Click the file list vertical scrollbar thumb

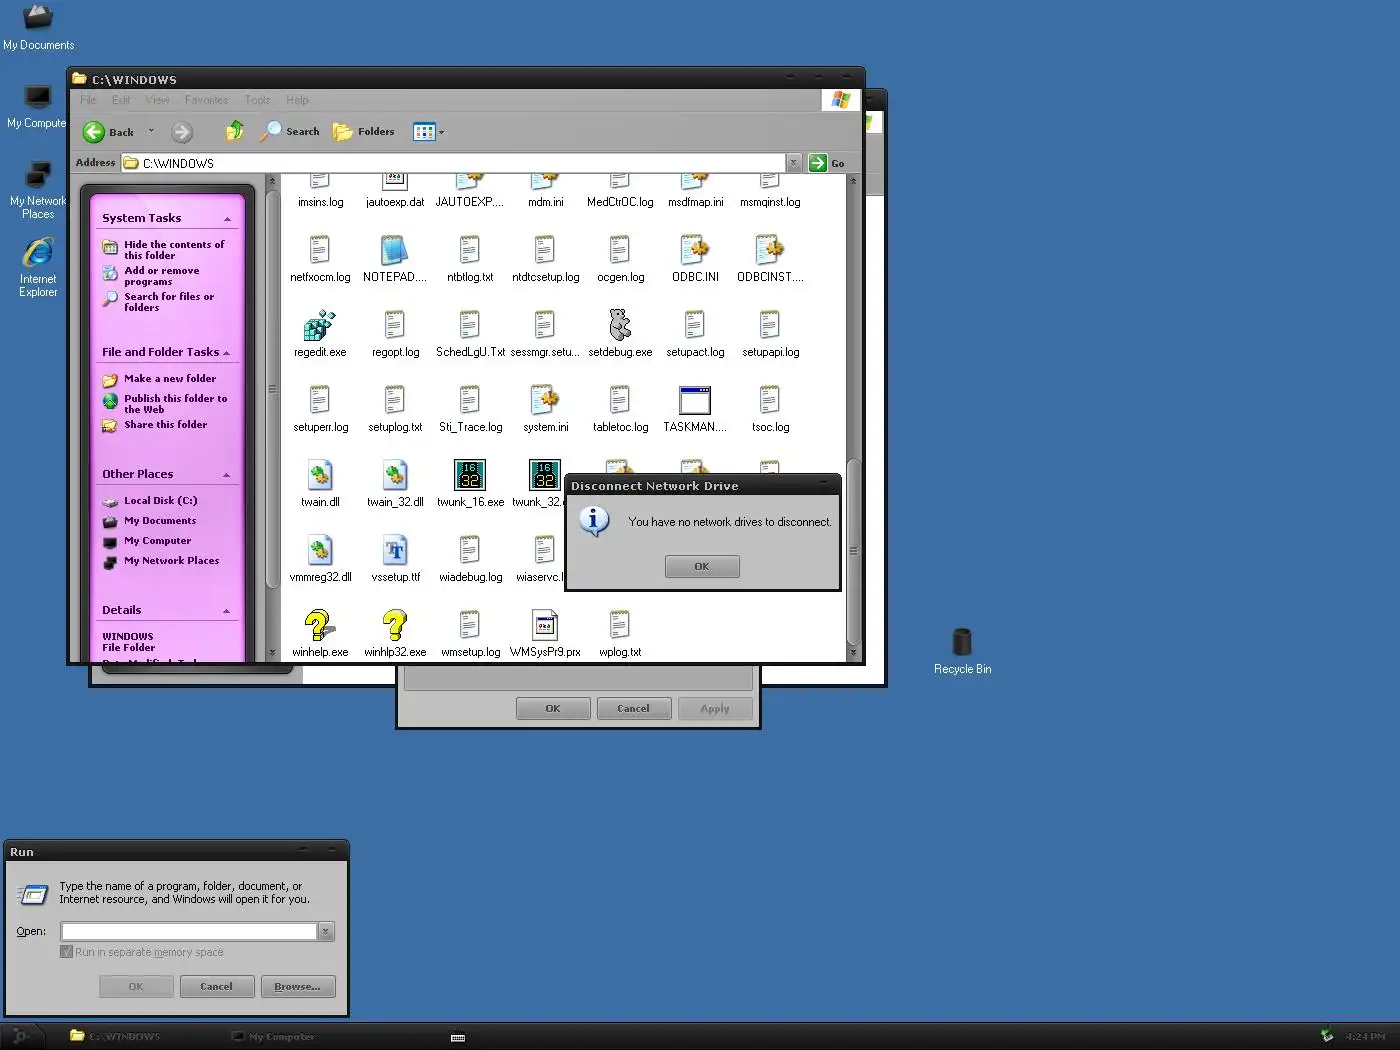pyautogui.click(x=853, y=551)
